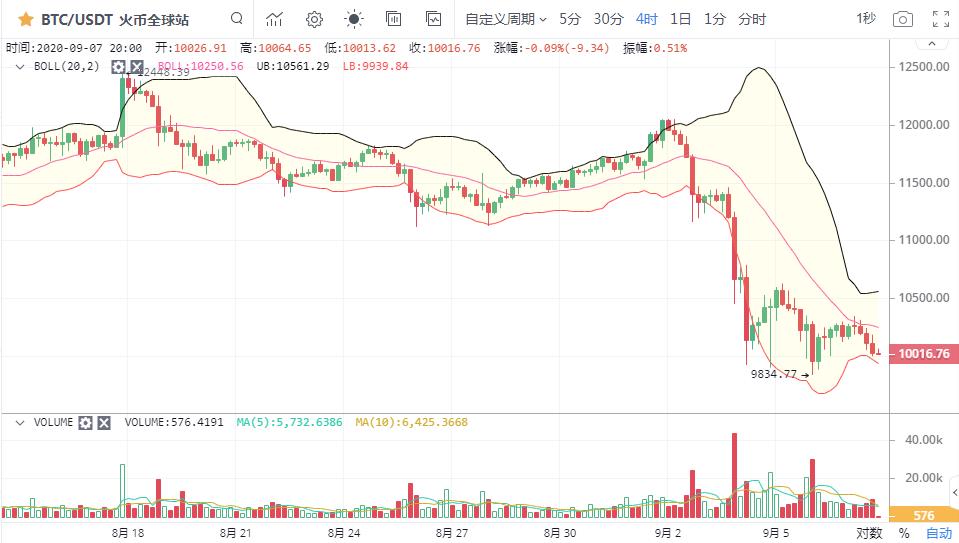Open VOLUME indicator settings gear

[85, 422]
